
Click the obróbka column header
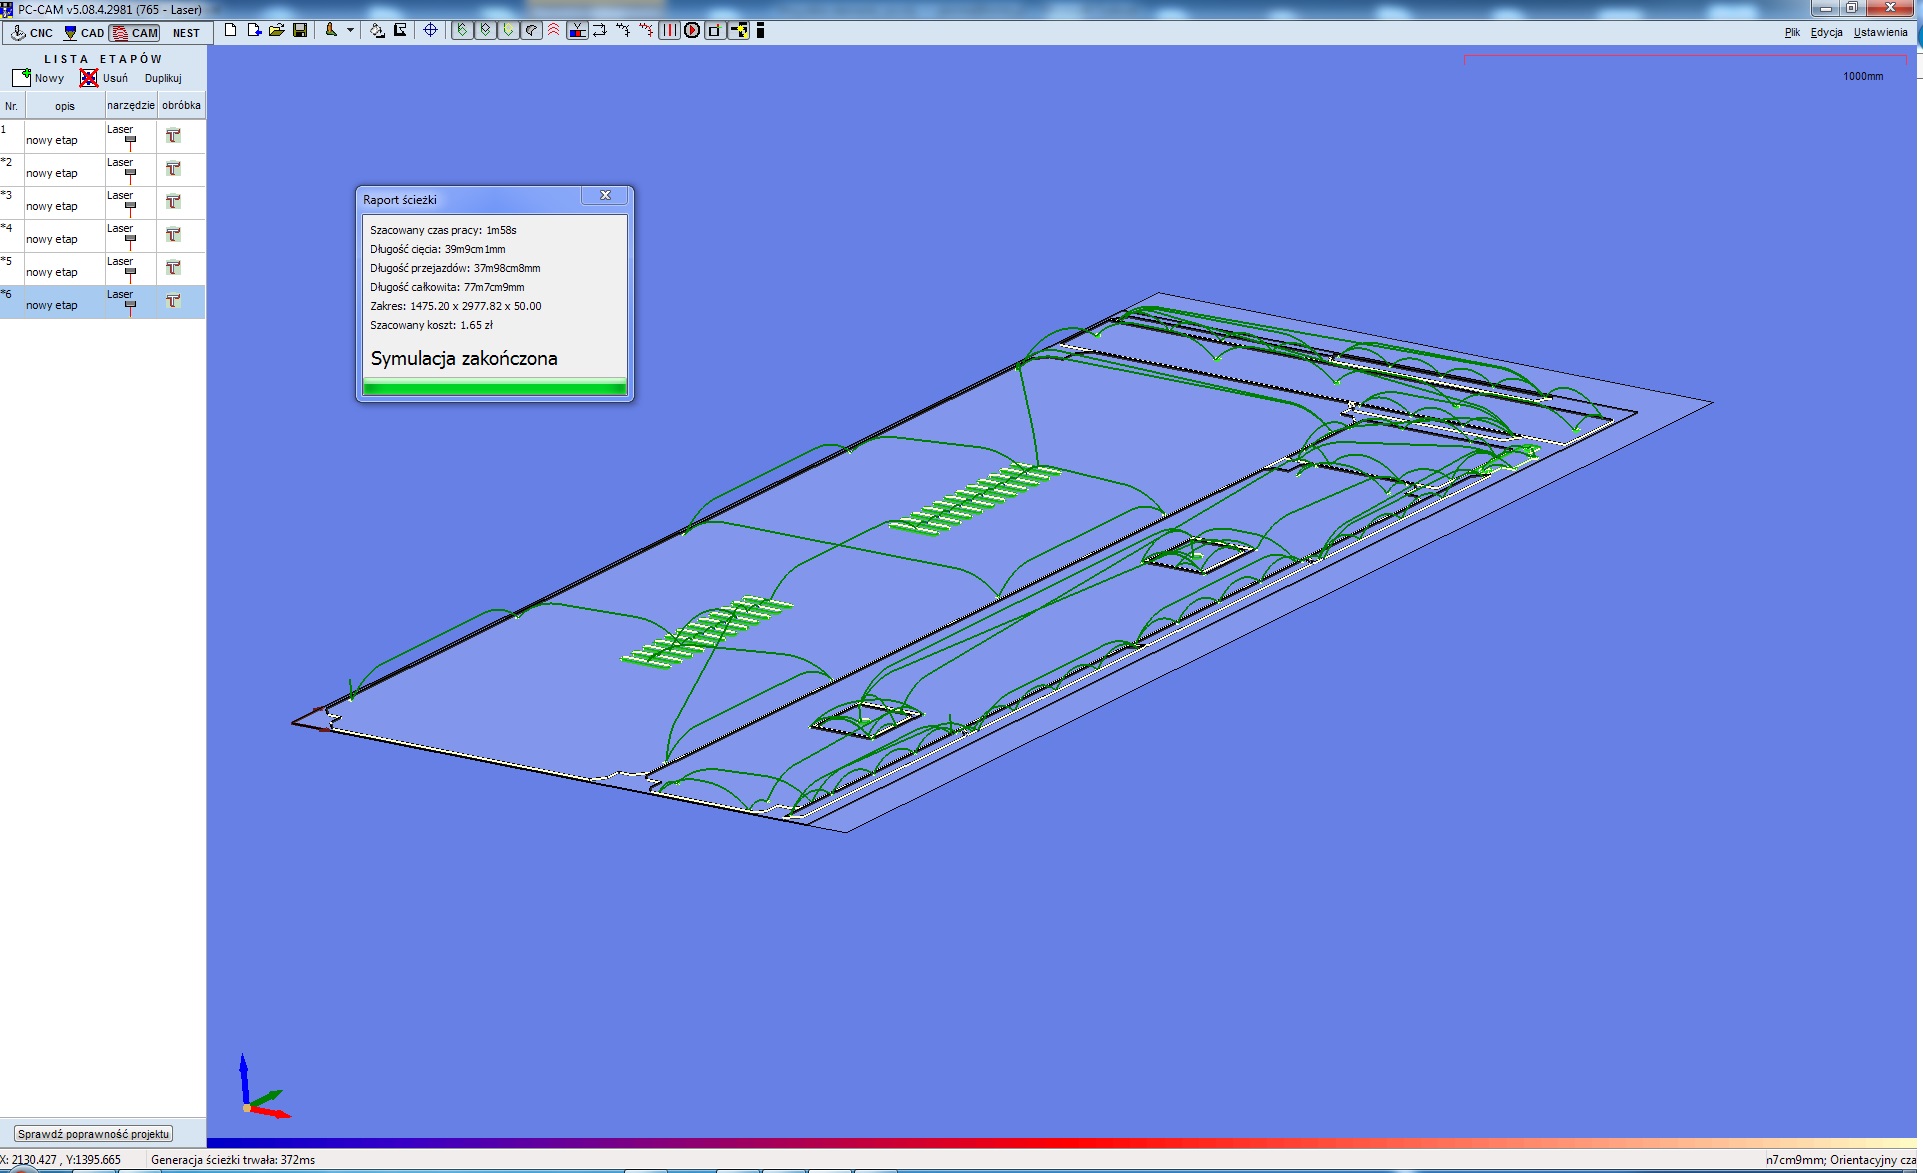click(181, 105)
